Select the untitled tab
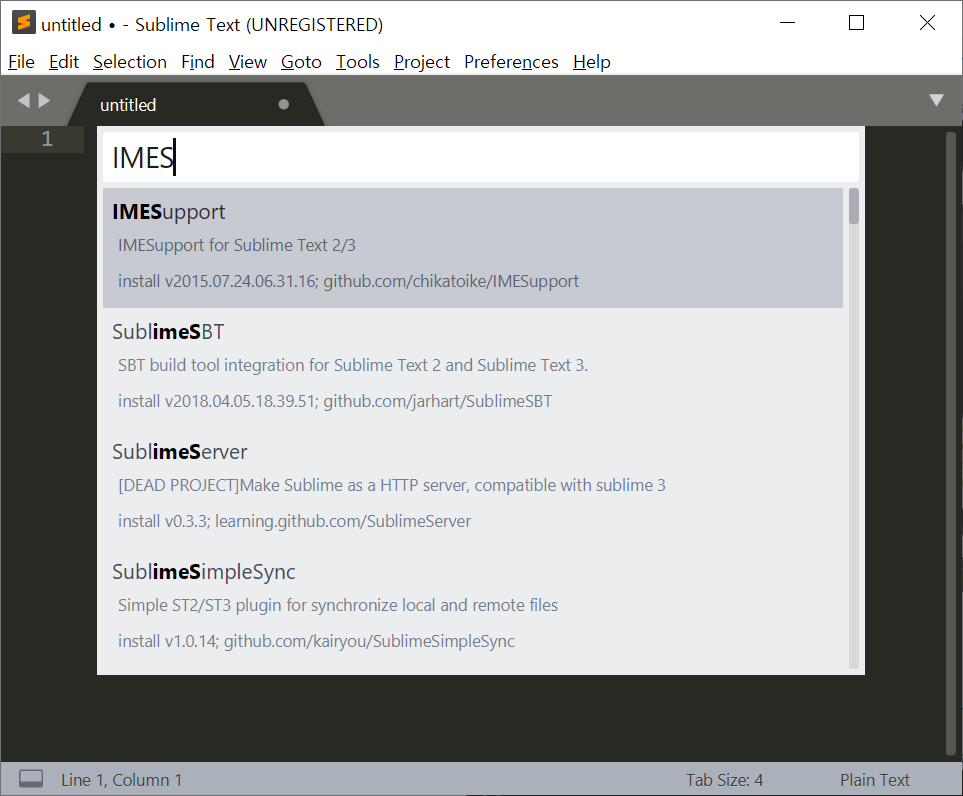The image size is (963, 796). (197, 105)
